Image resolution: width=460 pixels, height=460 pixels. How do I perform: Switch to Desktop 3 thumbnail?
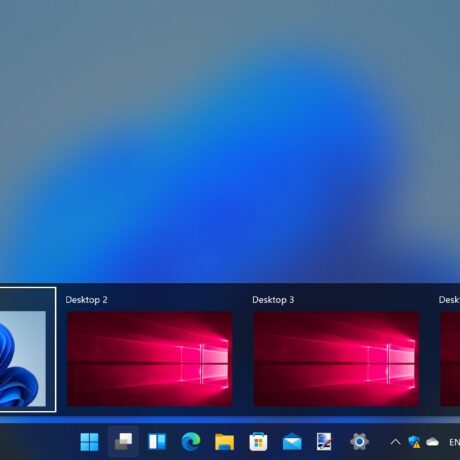336,359
